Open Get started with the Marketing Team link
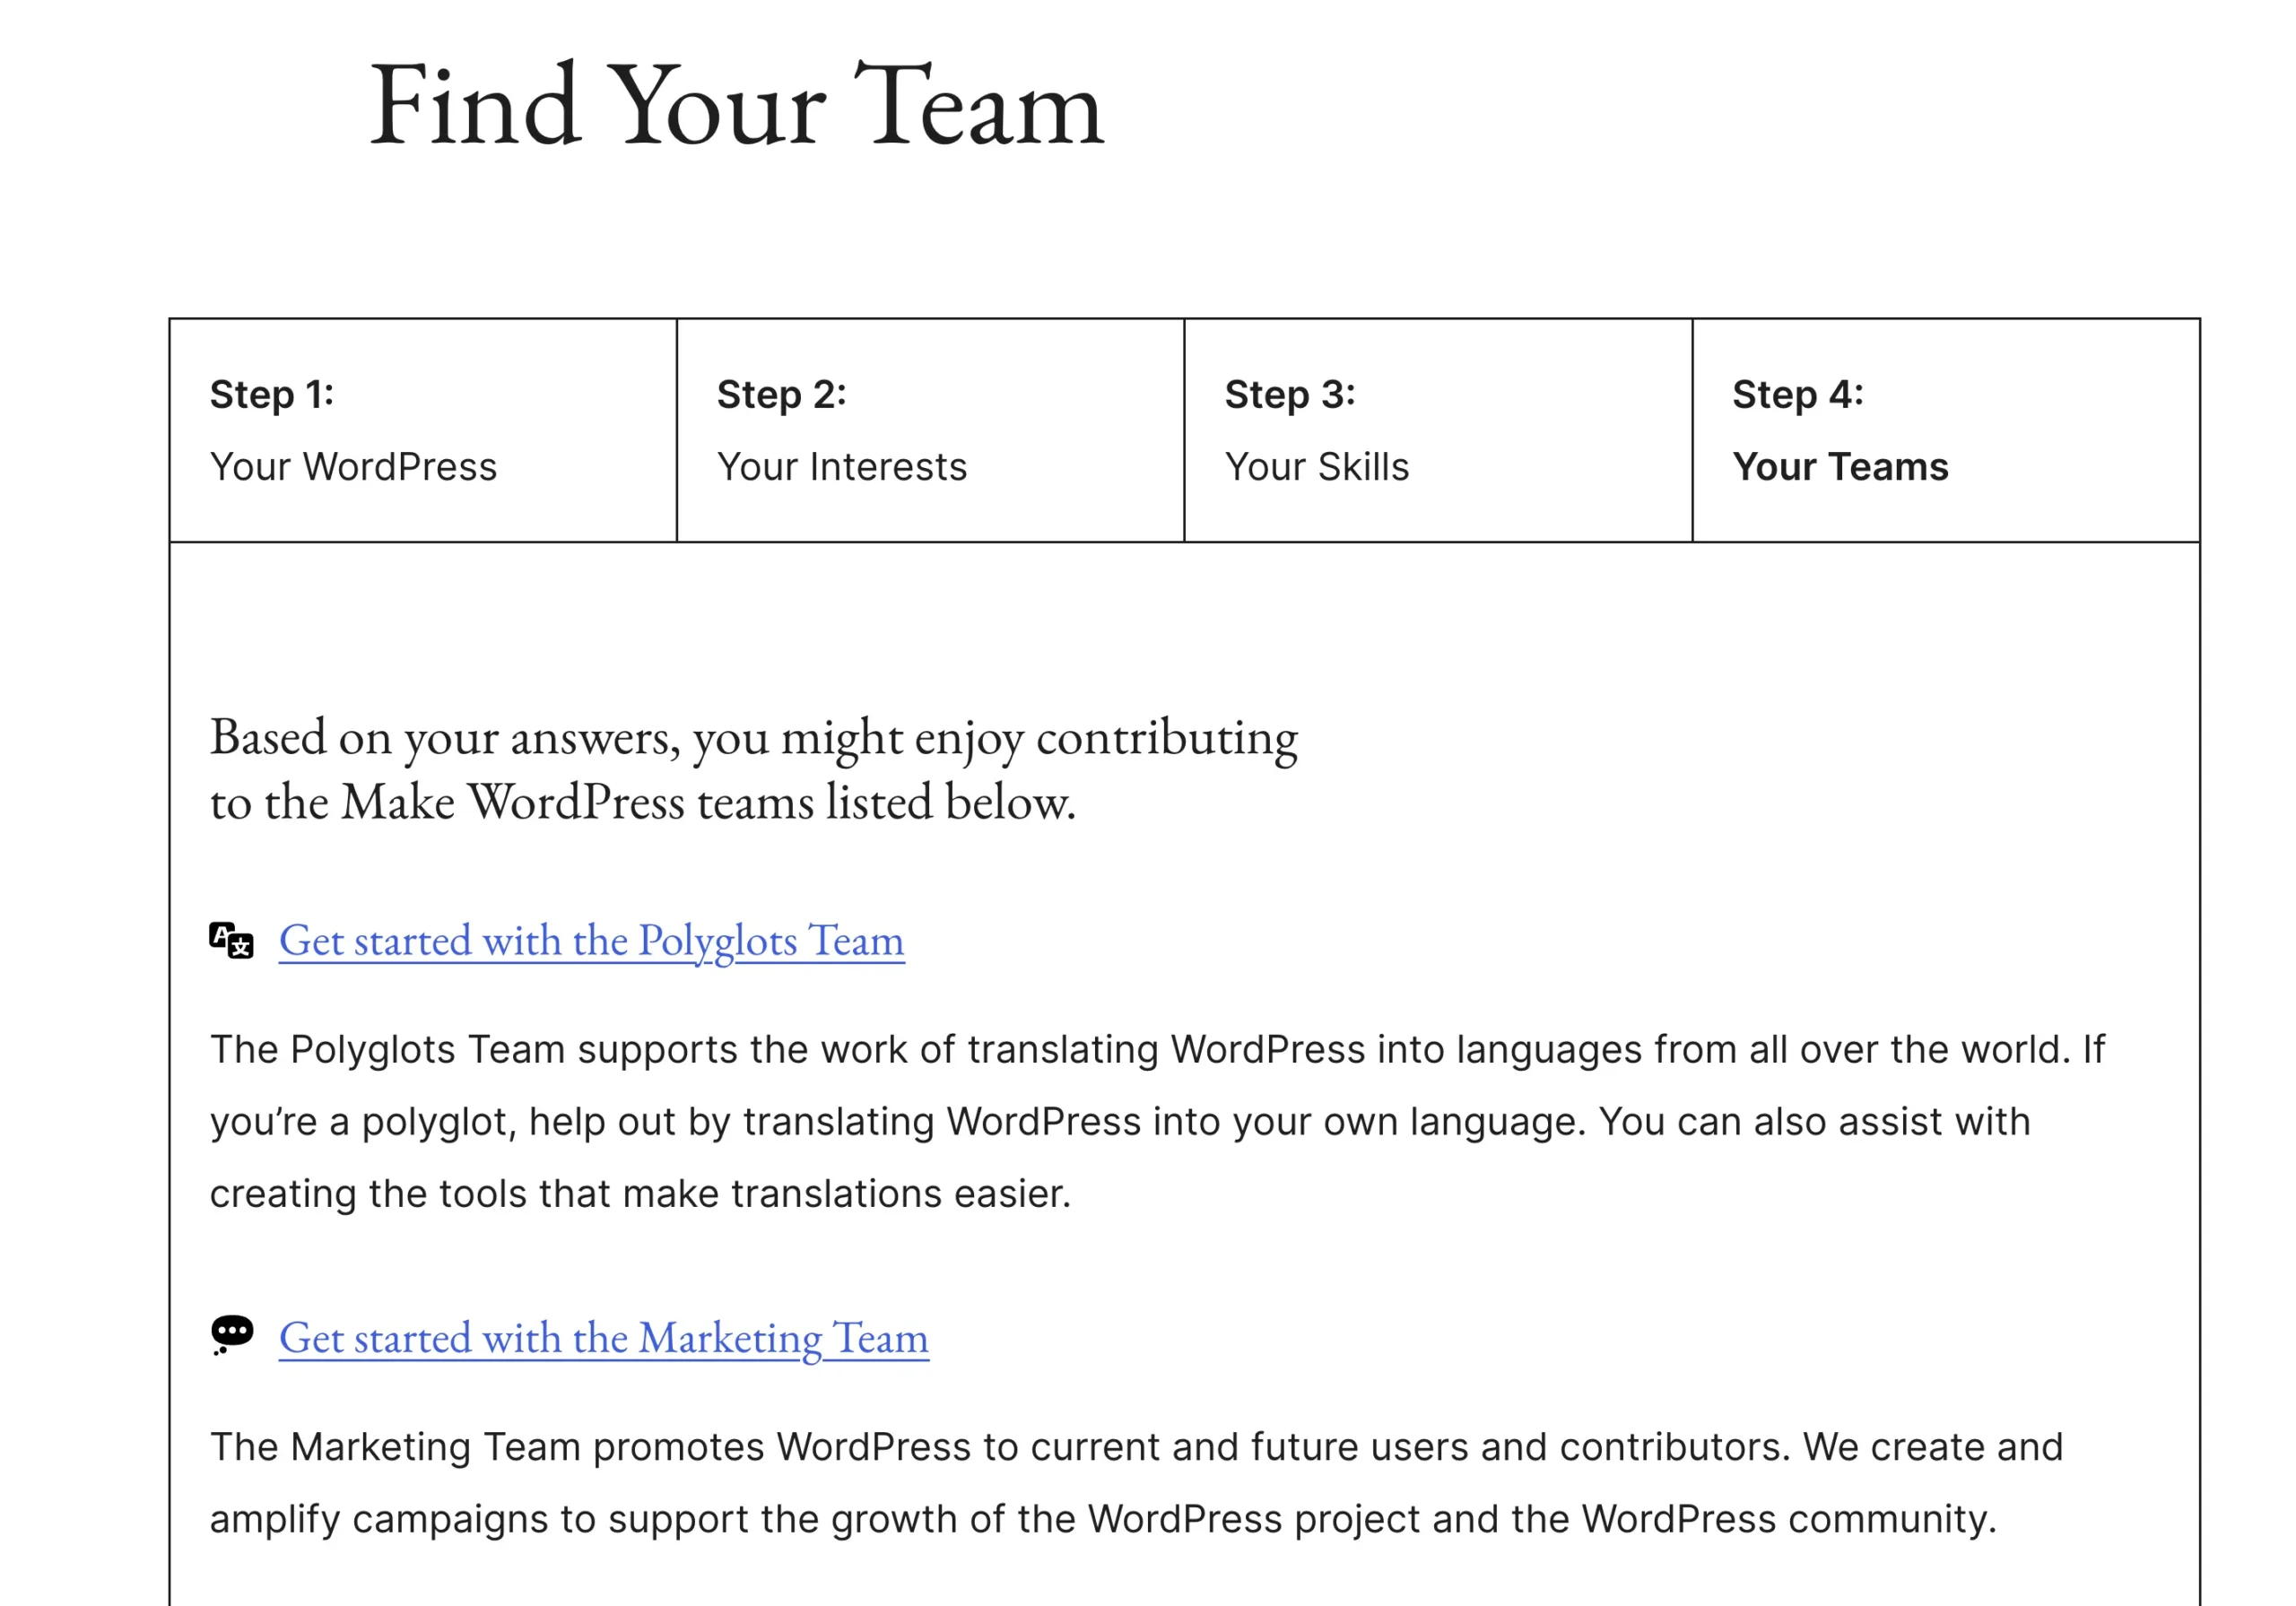 (x=604, y=1338)
